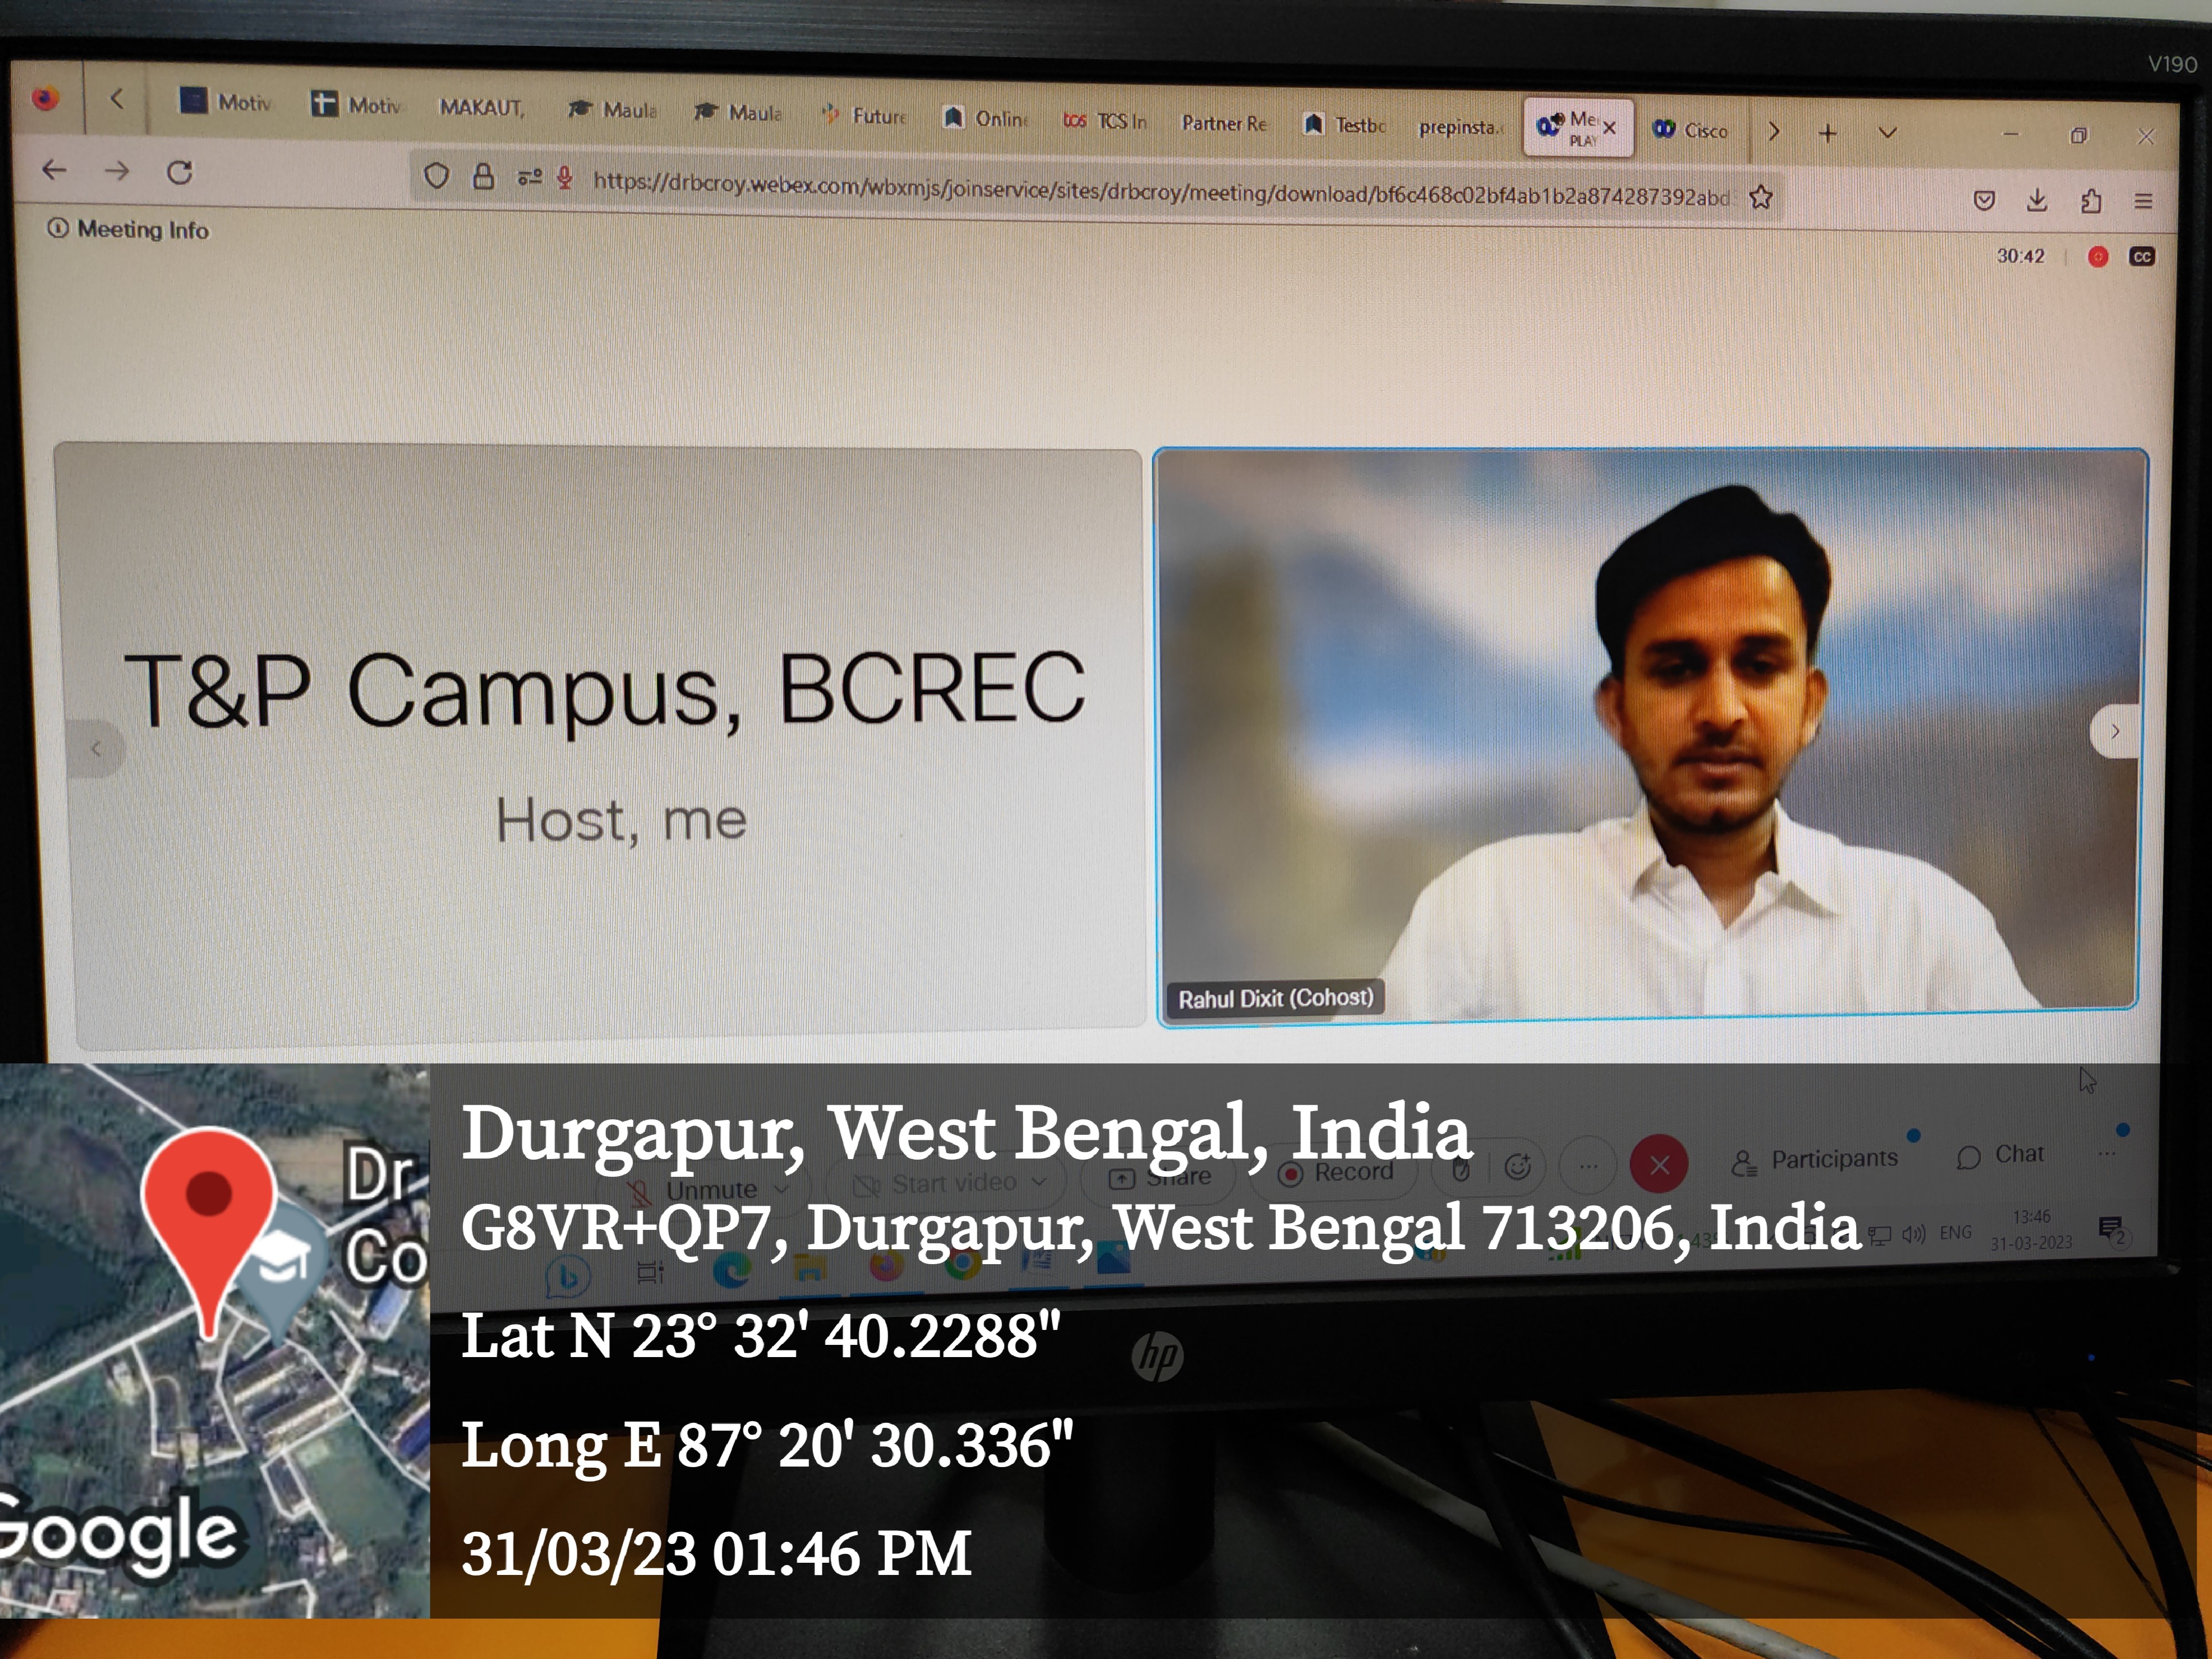This screenshot has width=2212, height=1659.
Task: Open panel options ellipsis right of Chat
Action: (2106, 1153)
